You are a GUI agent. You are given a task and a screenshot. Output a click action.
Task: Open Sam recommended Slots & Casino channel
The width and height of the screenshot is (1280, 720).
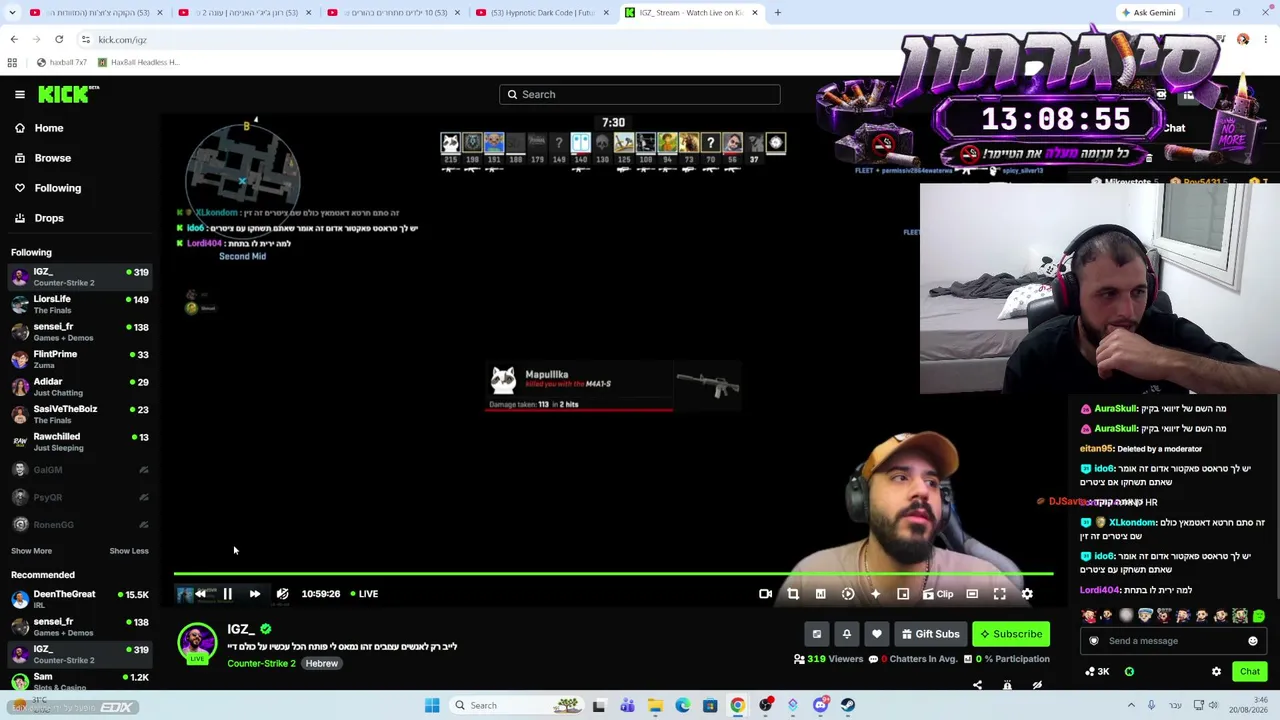pyautogui.click(x=80, y=682)
